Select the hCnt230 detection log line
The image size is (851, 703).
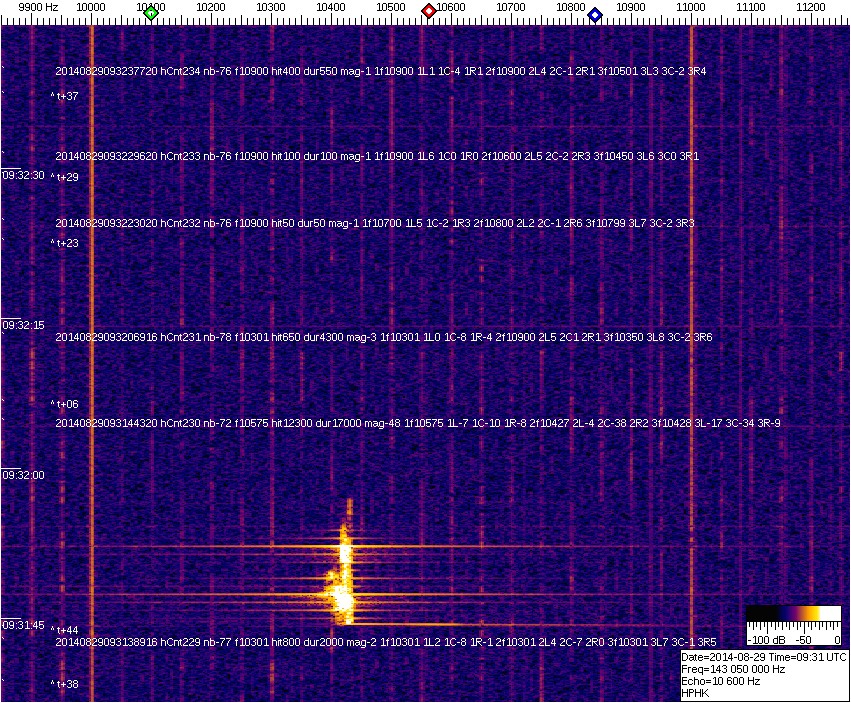(417, 424)
